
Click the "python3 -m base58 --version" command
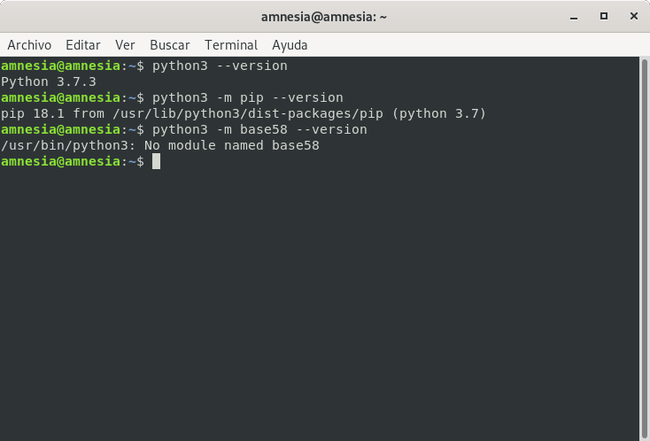(x=260, y=130)
